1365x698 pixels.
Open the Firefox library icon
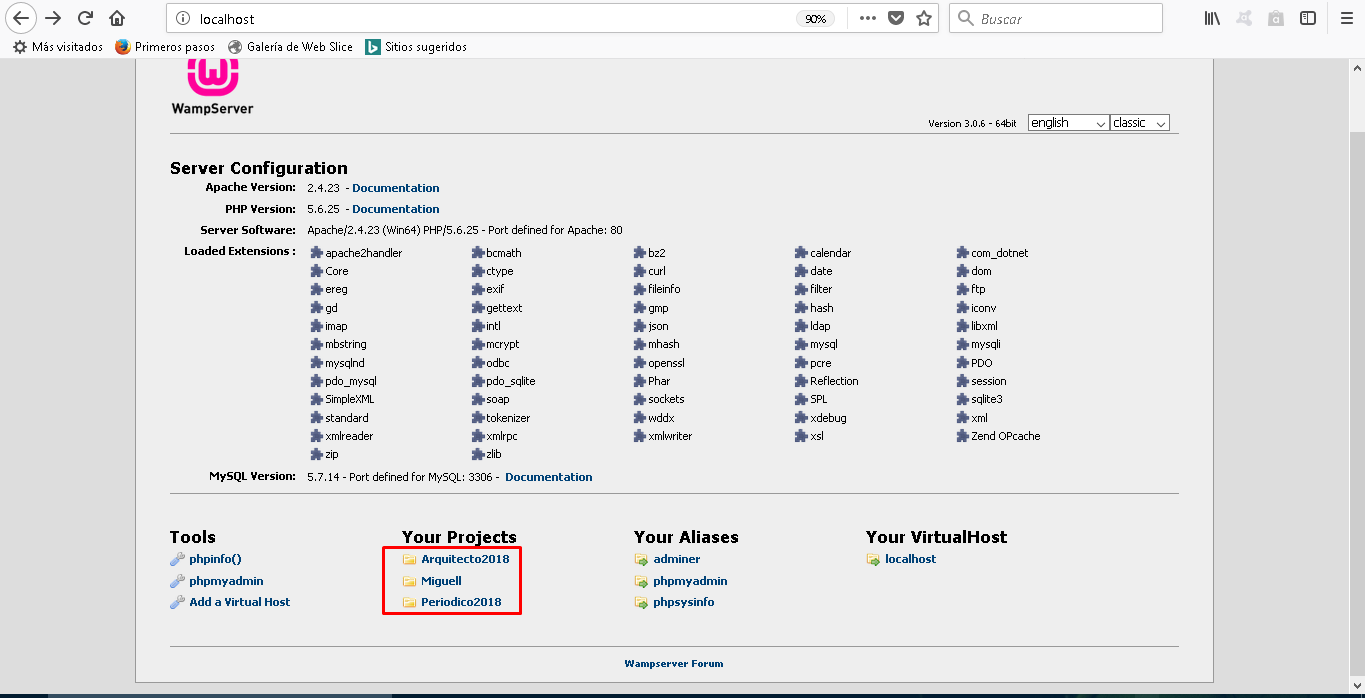click(x=1212, y=18)
